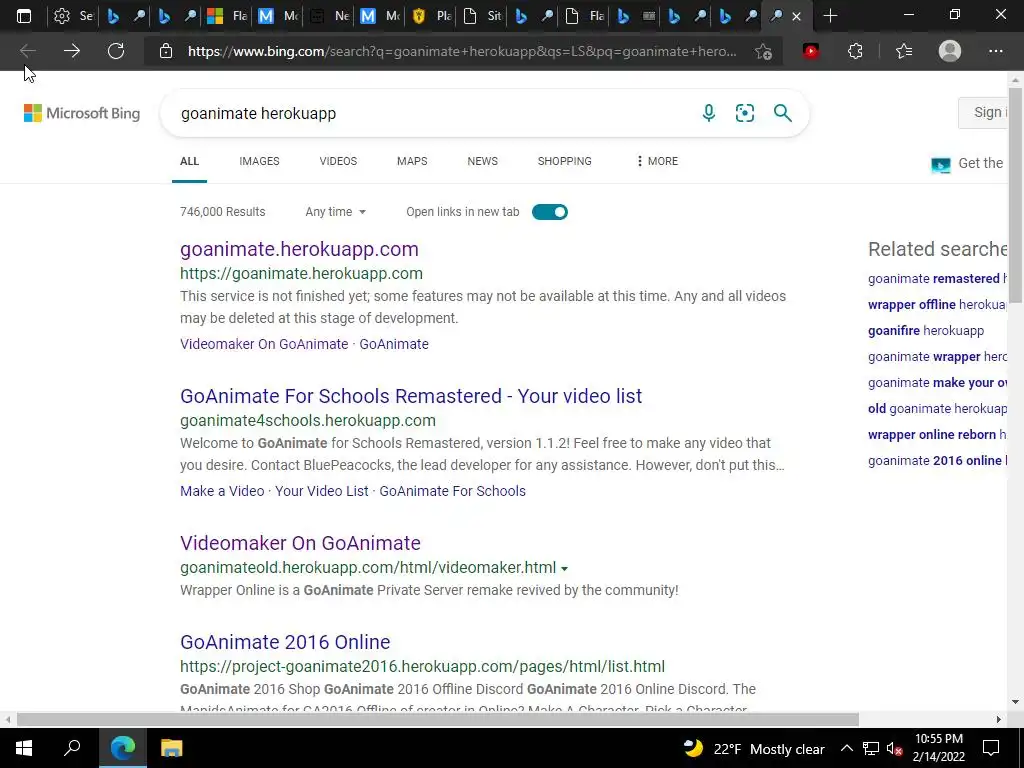Click the Get the rewards banner

tap(968, 163)
